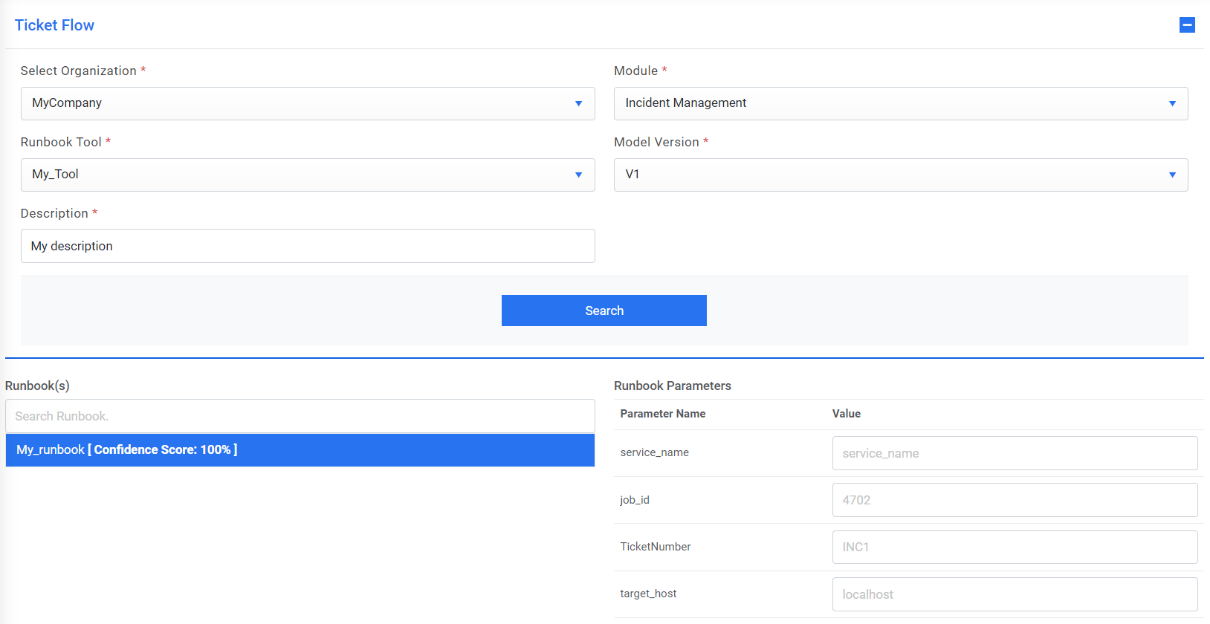Click the service_name value field
This screenshot has height=624, width=1210.
point(1014,453)
